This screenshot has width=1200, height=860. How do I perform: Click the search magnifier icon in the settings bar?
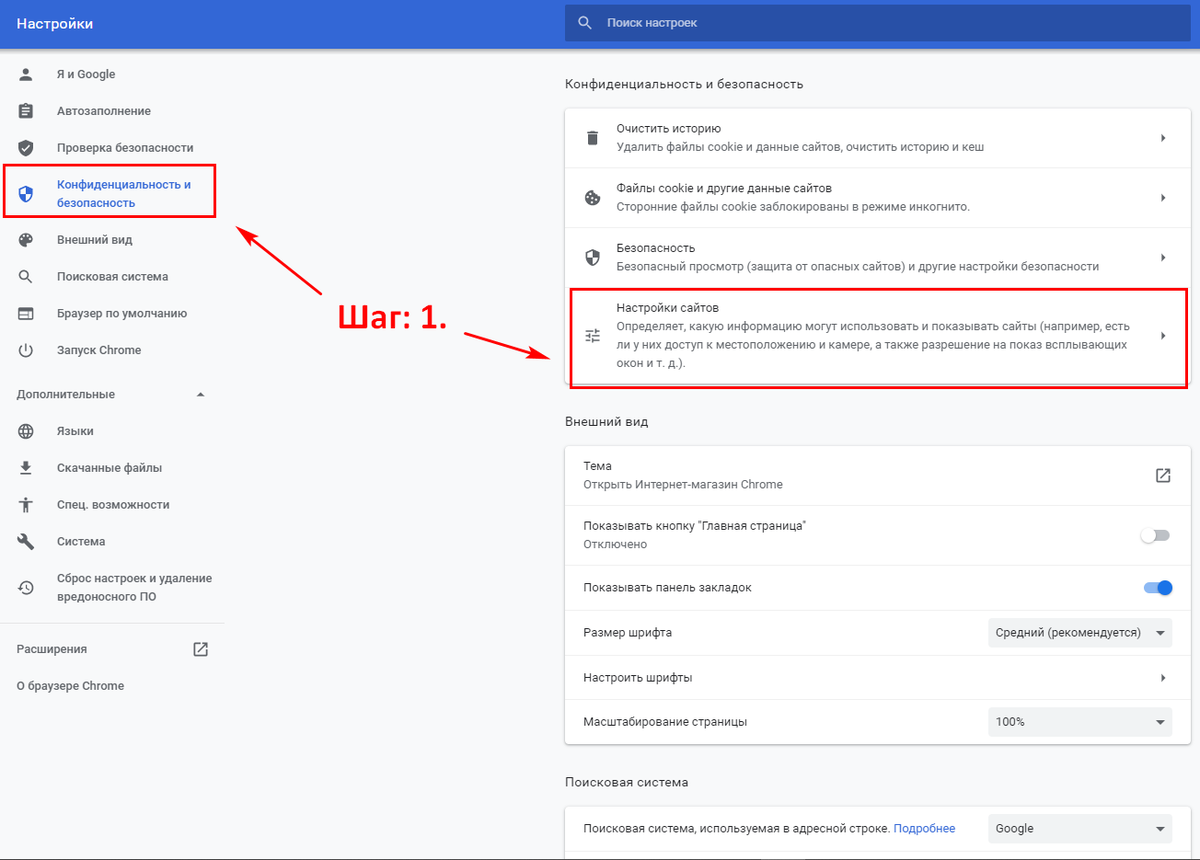pos(585,22)
